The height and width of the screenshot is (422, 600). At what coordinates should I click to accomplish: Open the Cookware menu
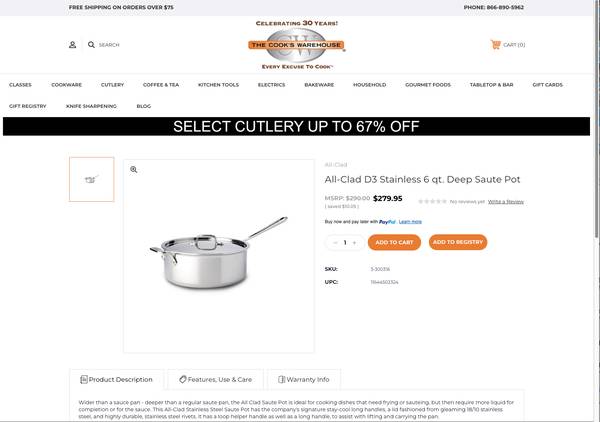[x=67, y=85]
